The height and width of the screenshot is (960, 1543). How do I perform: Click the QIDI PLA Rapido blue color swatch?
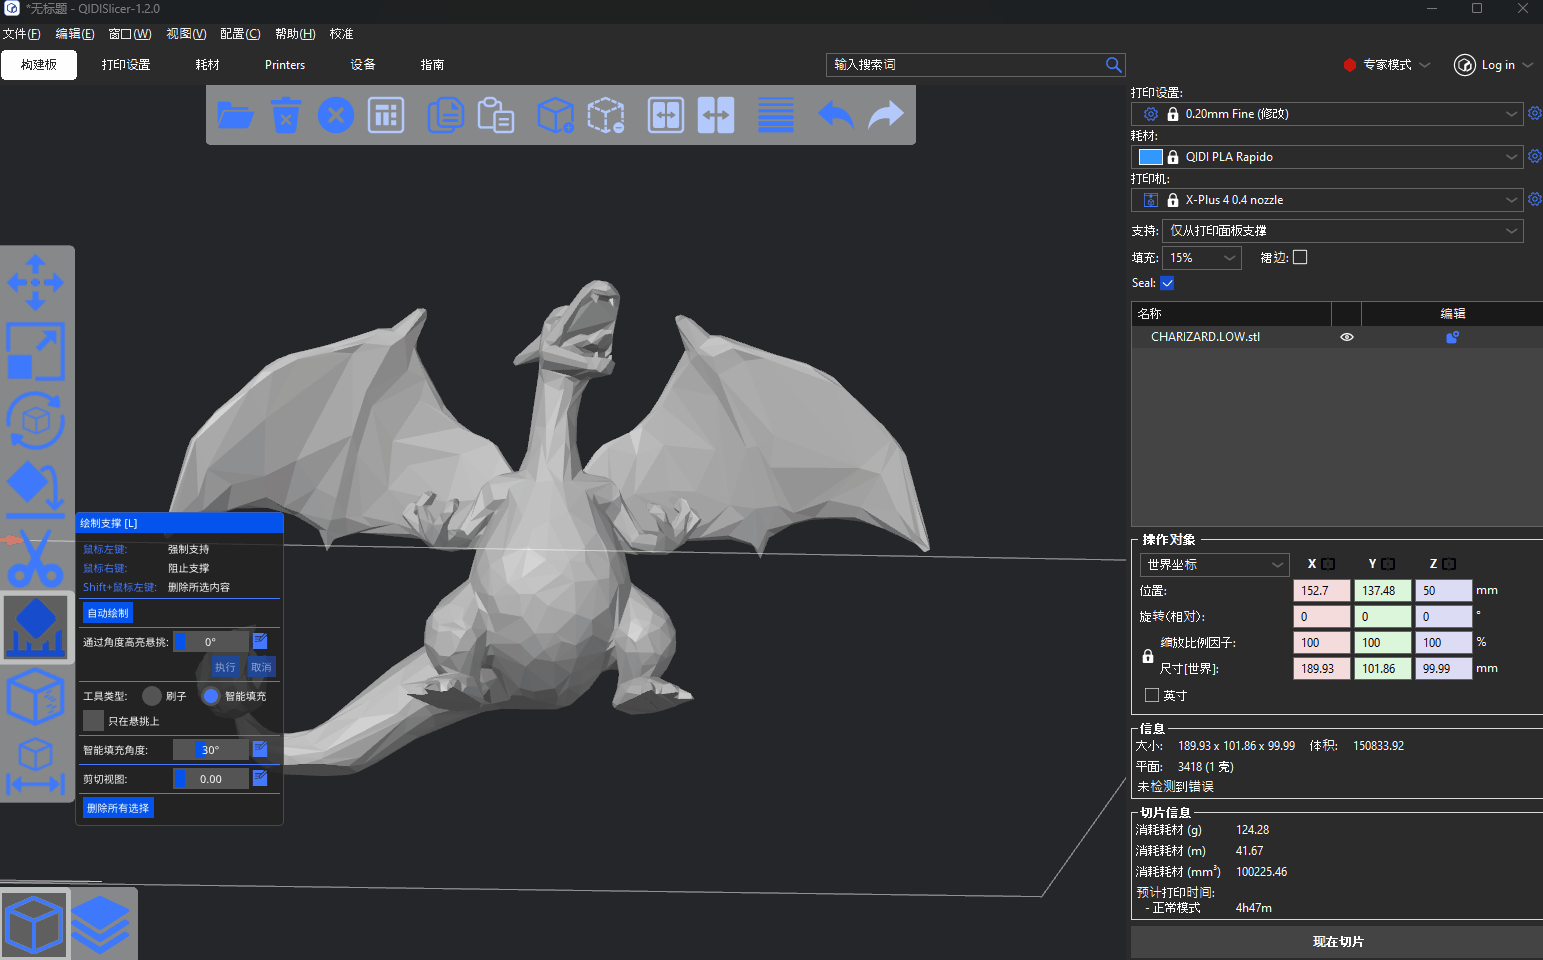(1151, 157)
